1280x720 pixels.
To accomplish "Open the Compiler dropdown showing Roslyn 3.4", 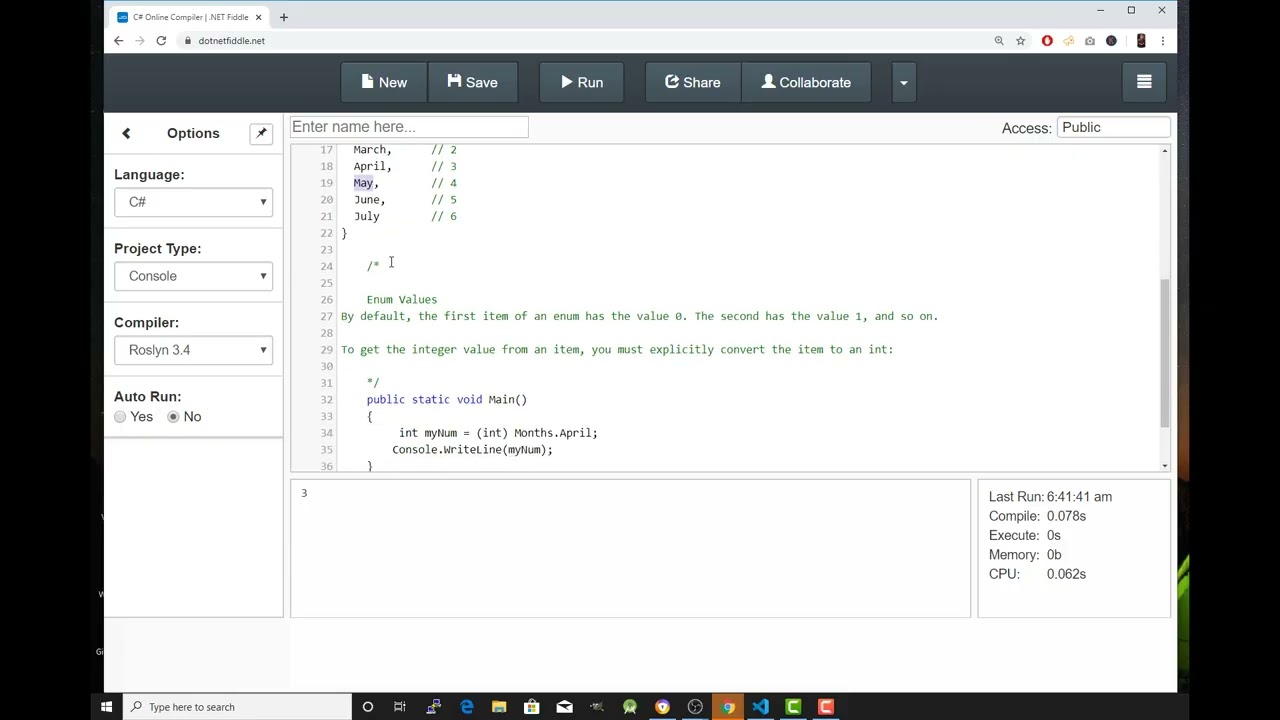I will click(193, 350).
